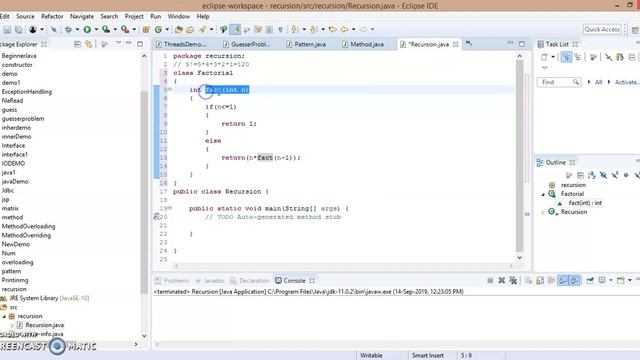Click the New Java Class icon
This screenshot has width=640, height=360.
[x=158, y=29]
